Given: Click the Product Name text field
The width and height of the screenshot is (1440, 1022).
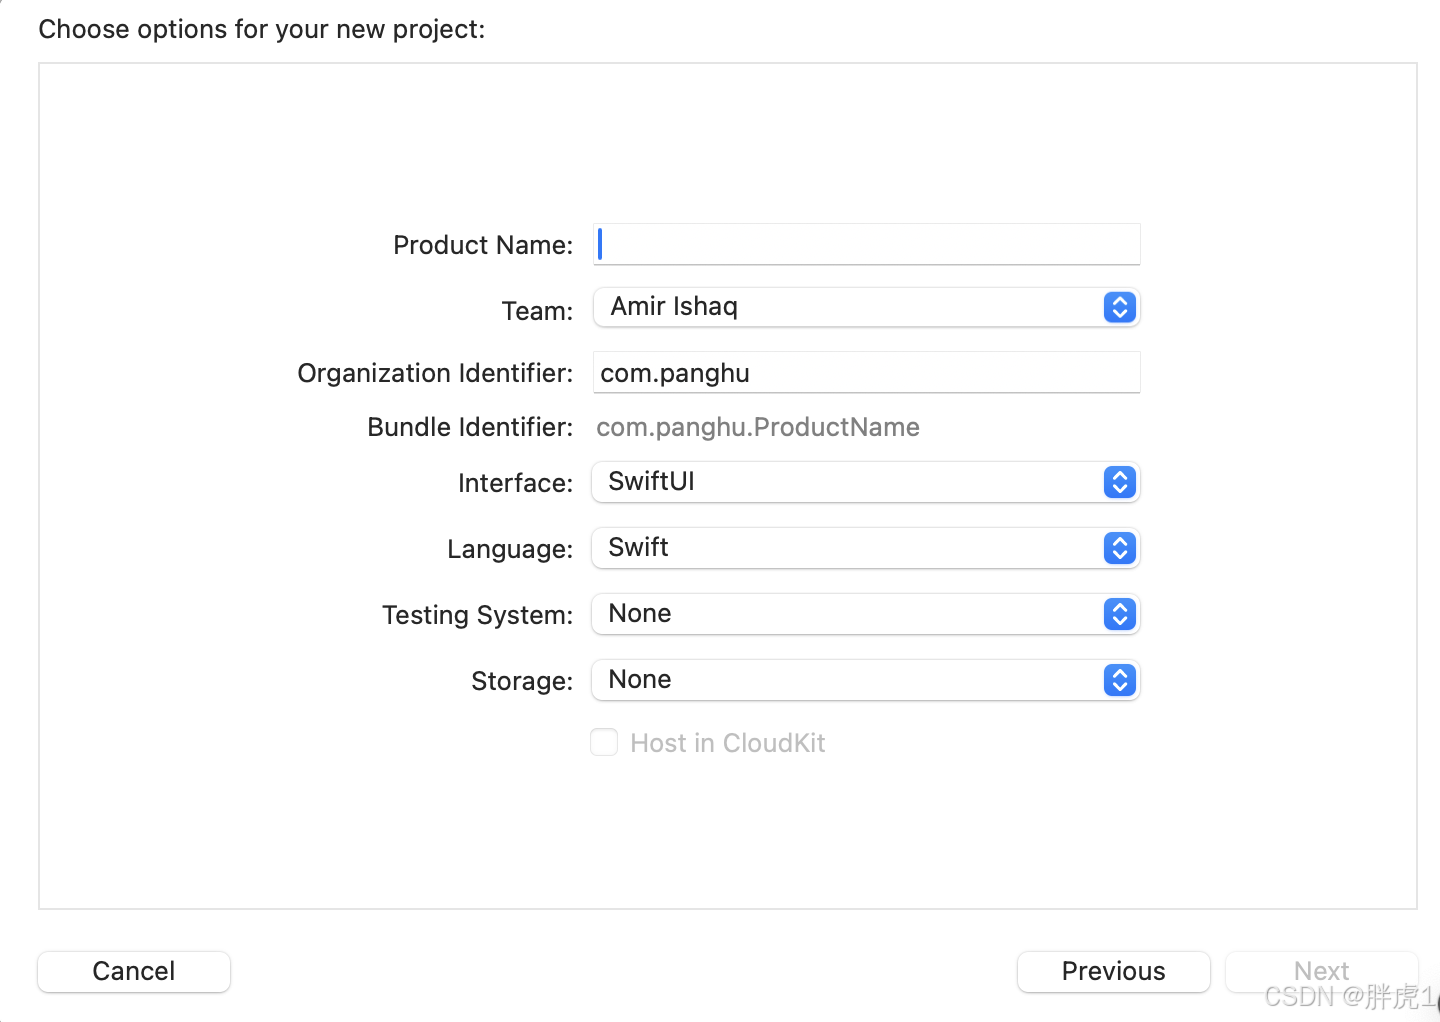Looking at the screenshot, I should [866, 244].
